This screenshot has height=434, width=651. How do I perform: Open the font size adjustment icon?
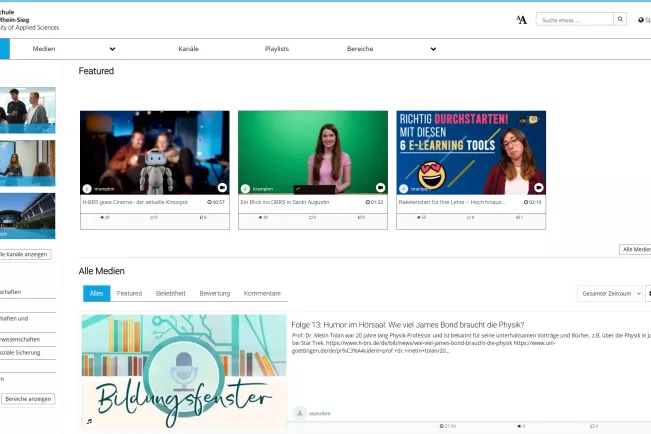[521, 20]
